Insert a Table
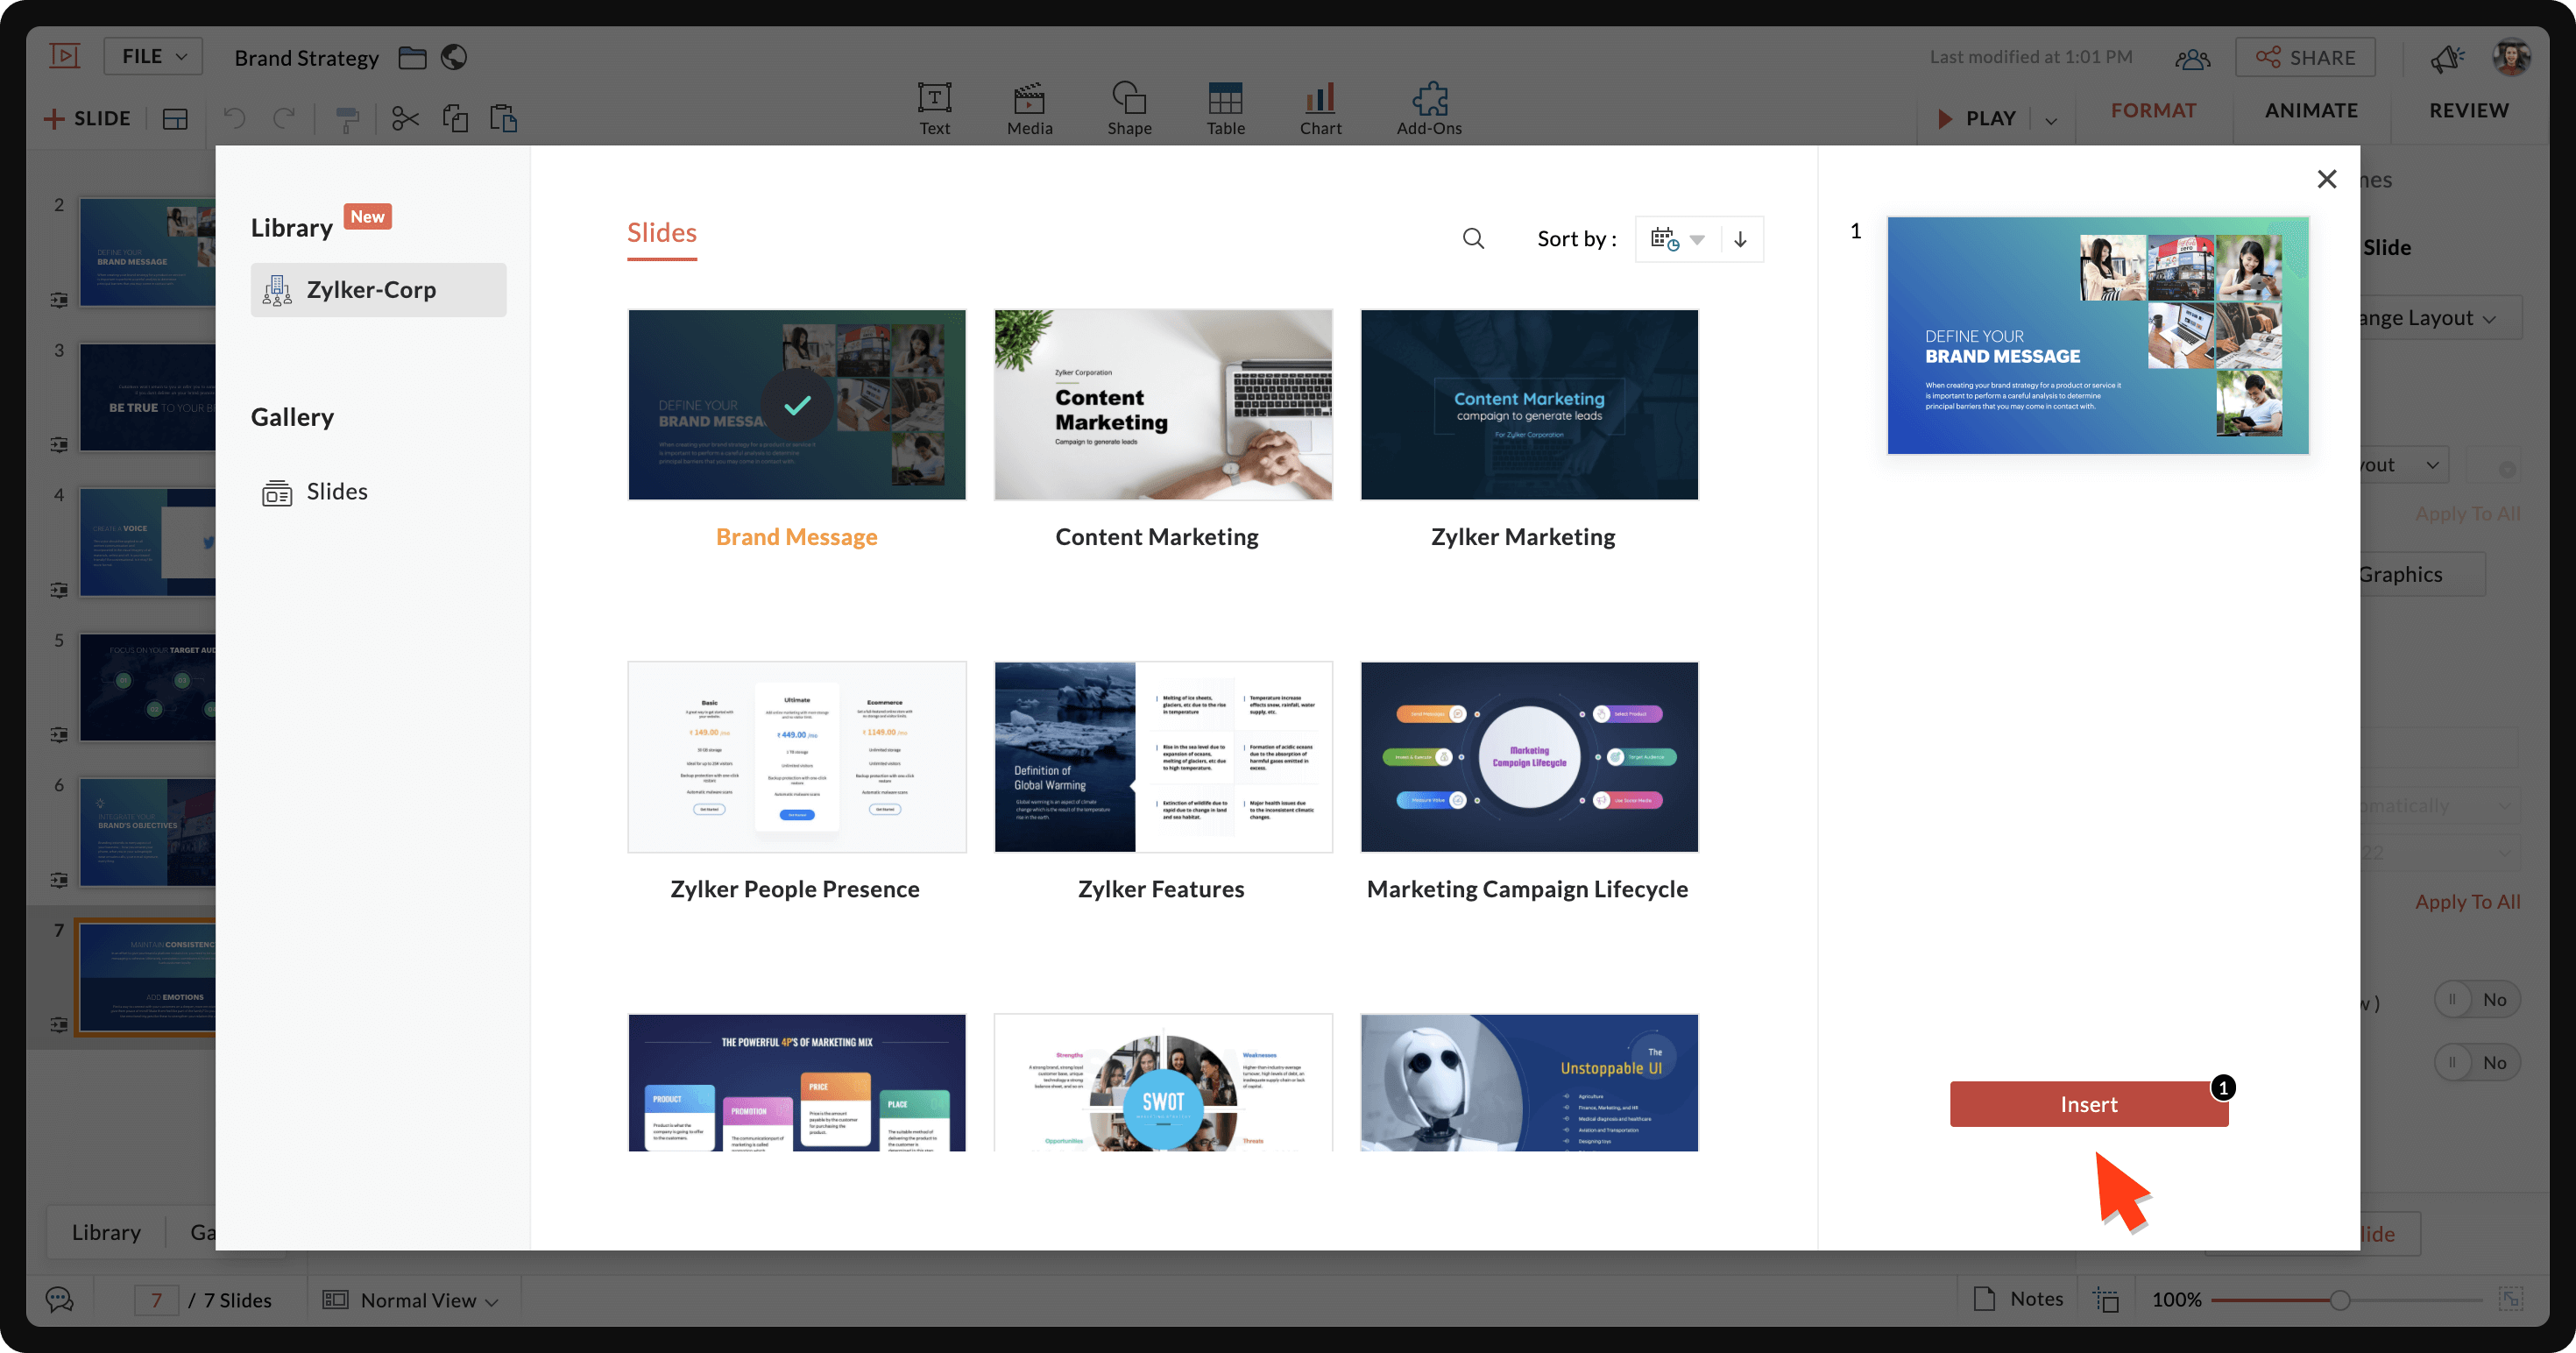This screenshot has width=2576, height=1353. click(x=1225, y=108)
